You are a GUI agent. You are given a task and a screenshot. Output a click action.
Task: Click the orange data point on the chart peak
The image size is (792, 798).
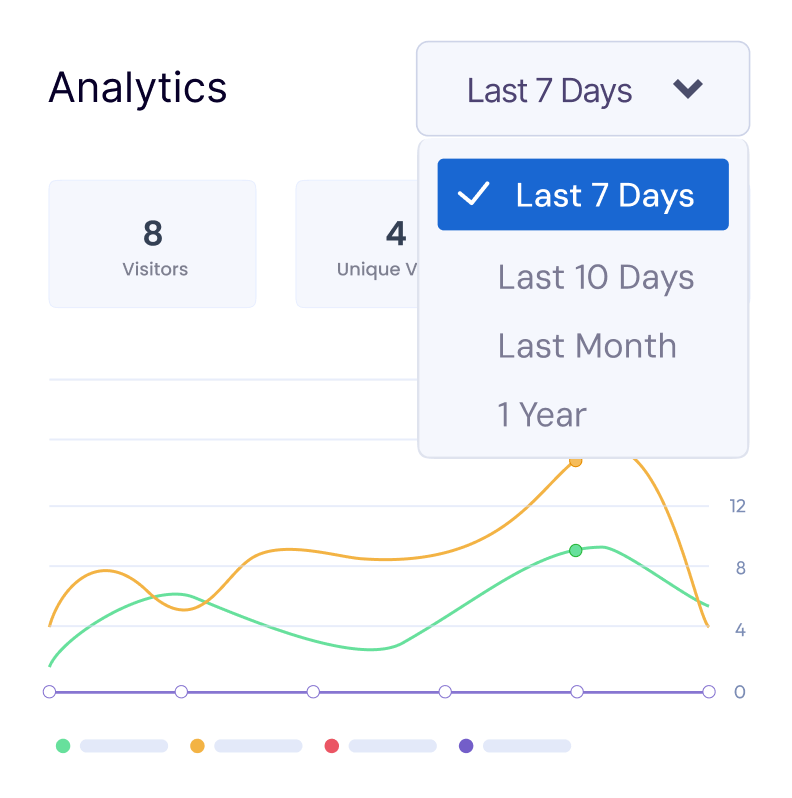576,461
